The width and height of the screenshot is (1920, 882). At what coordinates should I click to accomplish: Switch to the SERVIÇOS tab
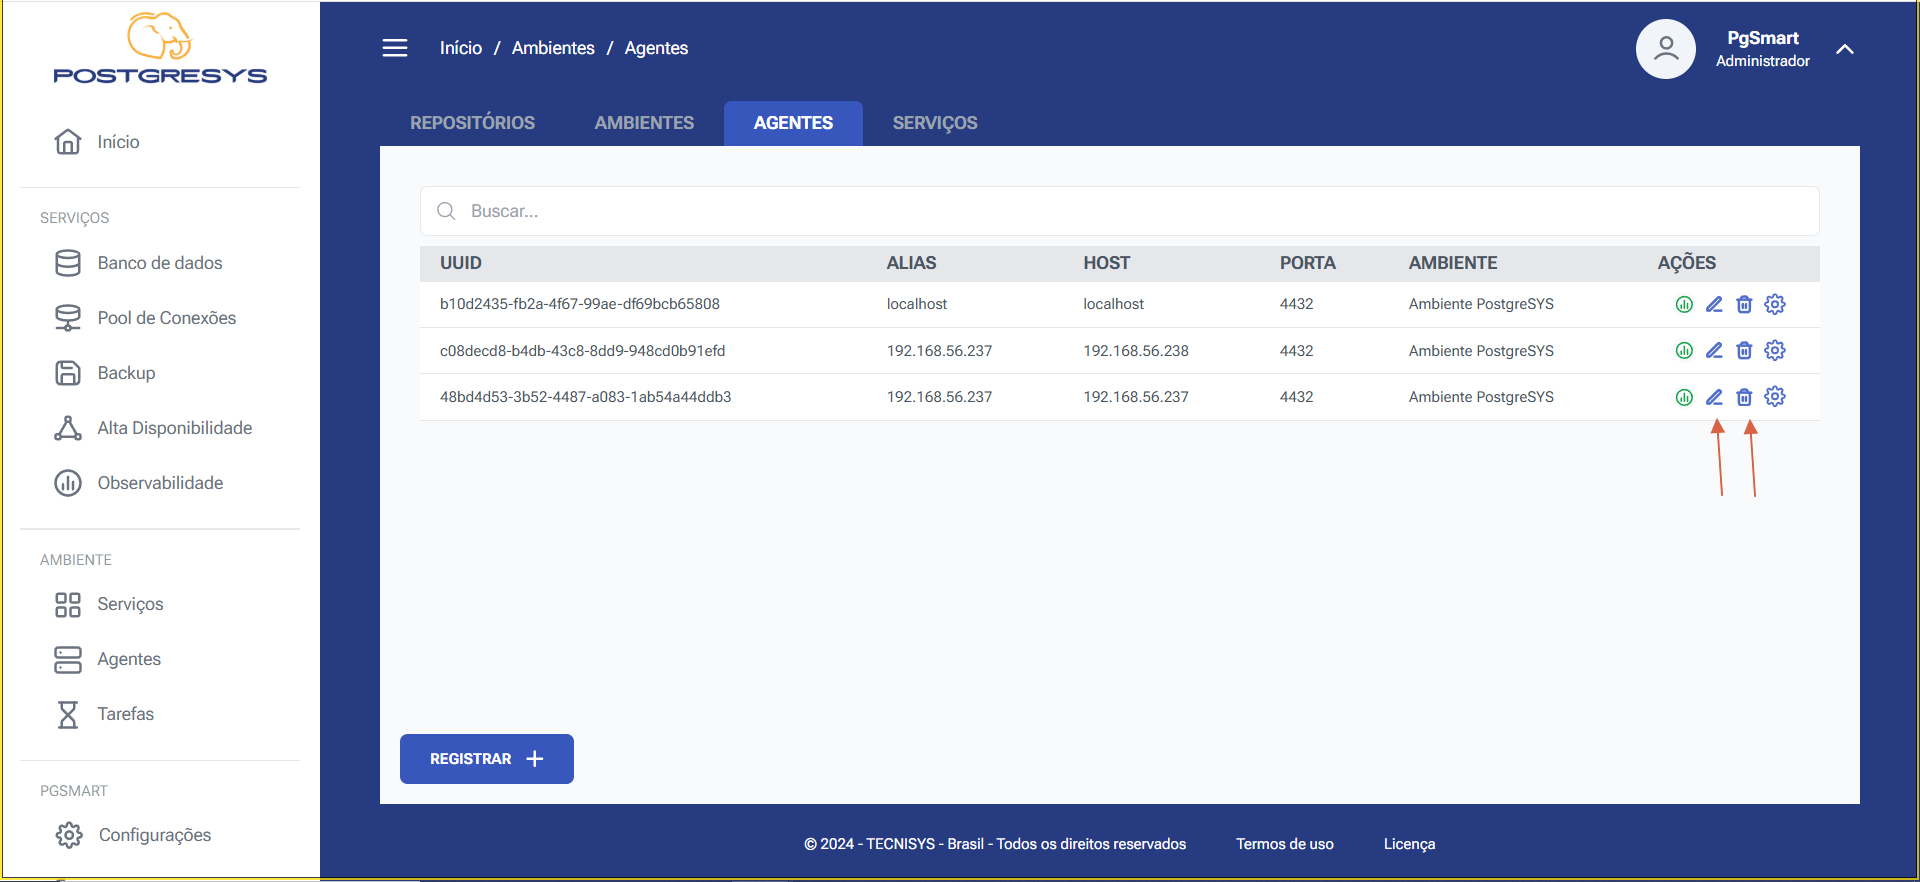(x=935, y=123)
